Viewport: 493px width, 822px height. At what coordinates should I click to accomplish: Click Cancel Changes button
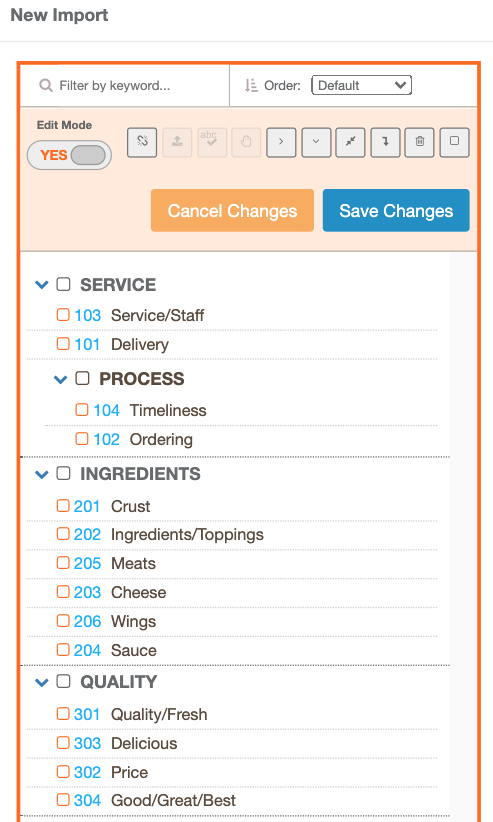[x=232, y=211]
